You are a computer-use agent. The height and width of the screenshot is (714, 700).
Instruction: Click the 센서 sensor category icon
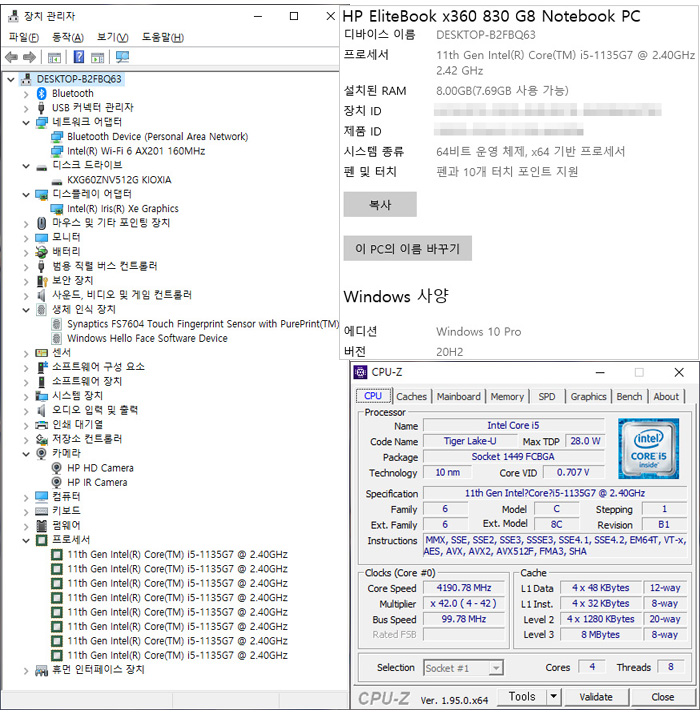click(41, 353)
